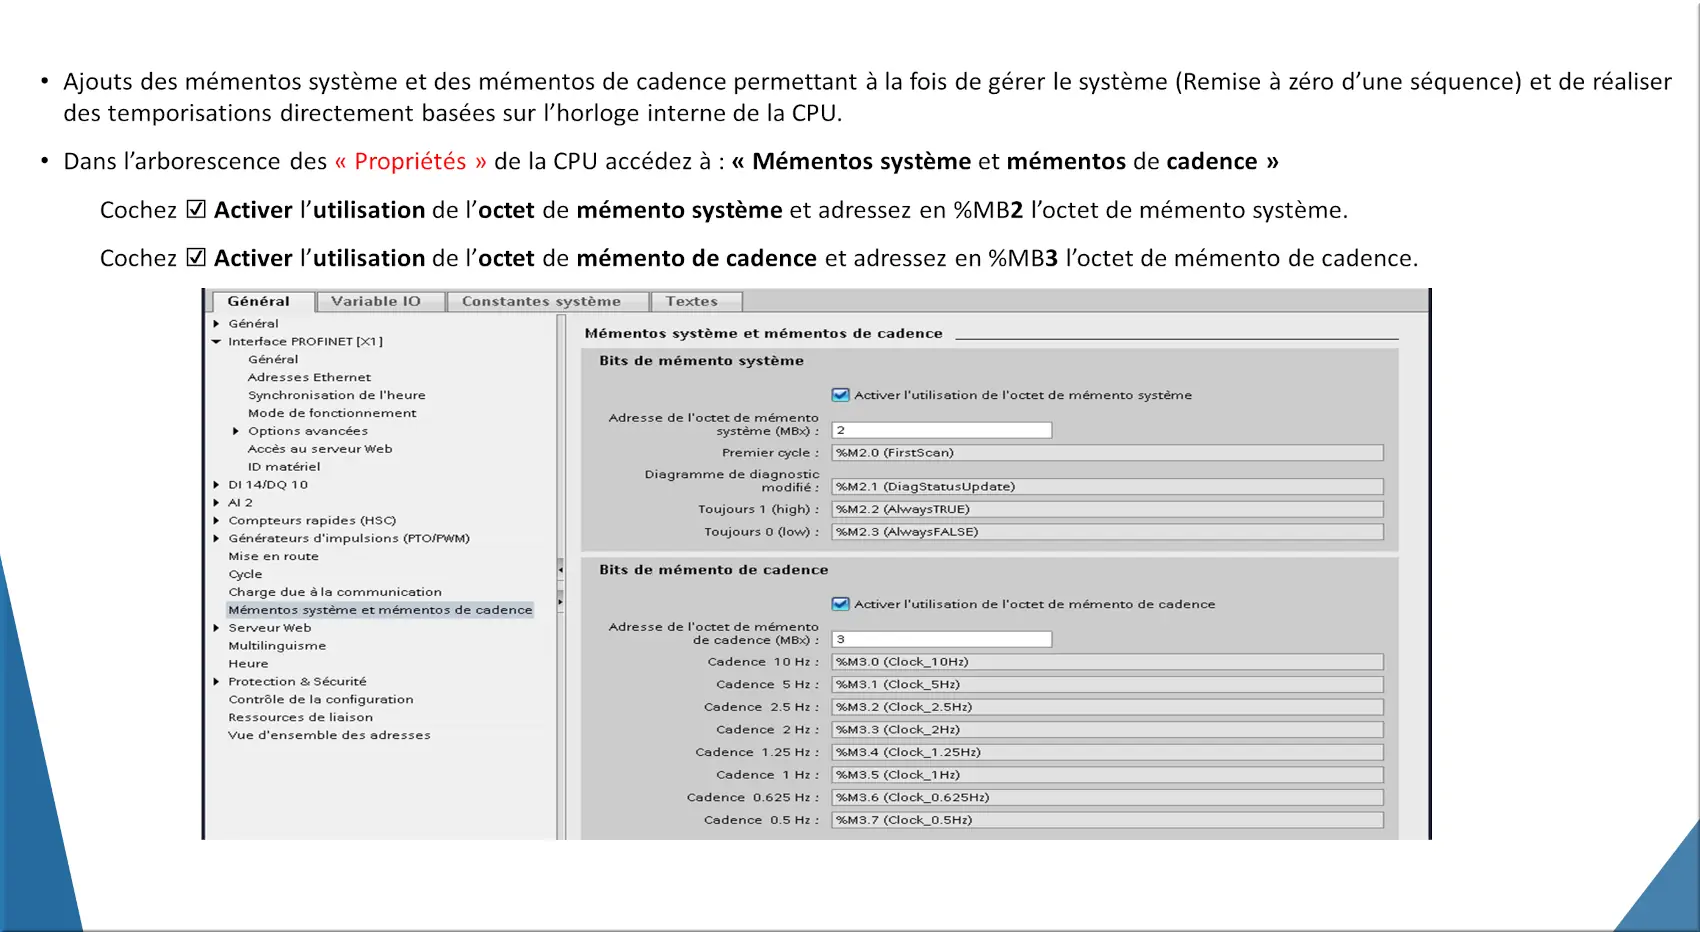
Task: Click system memento byte address field
Action: [x=941, y=430]
